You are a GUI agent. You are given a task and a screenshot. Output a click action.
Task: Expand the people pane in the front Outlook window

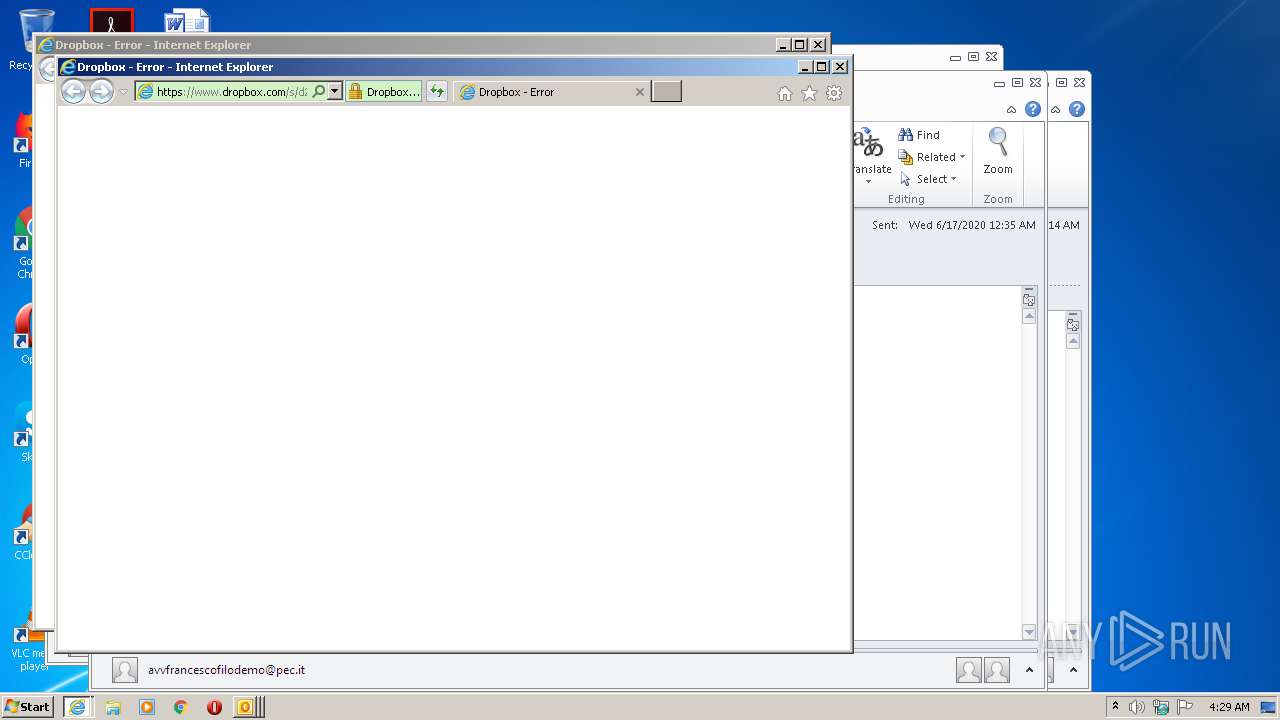[x=1029, y=670]
